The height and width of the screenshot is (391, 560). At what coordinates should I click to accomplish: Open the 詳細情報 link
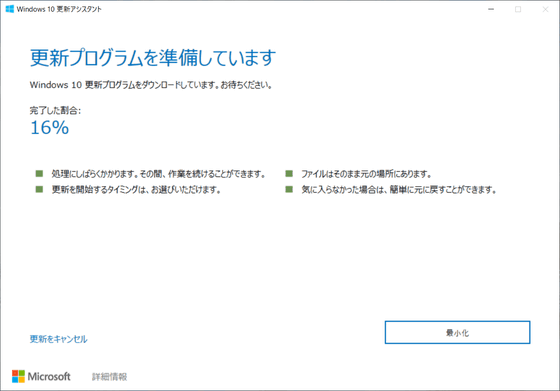click(x=109, y=377)
